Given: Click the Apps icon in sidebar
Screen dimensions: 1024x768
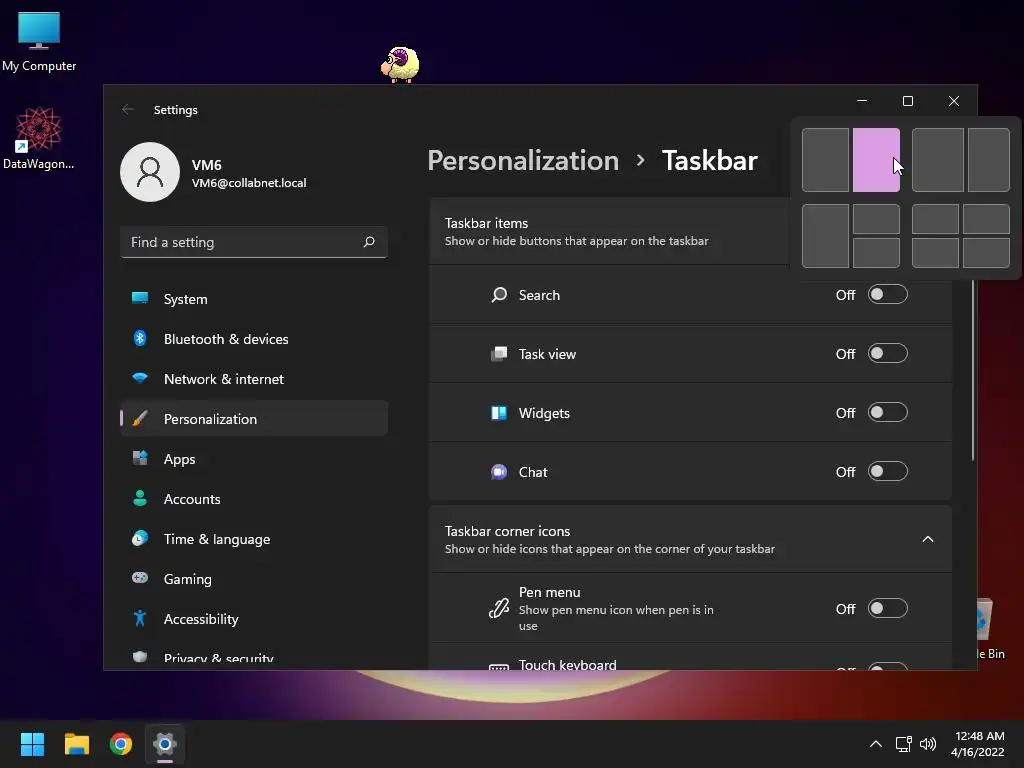Looking at the screenshot, I should pyautogui.click(x=140, y=458).
